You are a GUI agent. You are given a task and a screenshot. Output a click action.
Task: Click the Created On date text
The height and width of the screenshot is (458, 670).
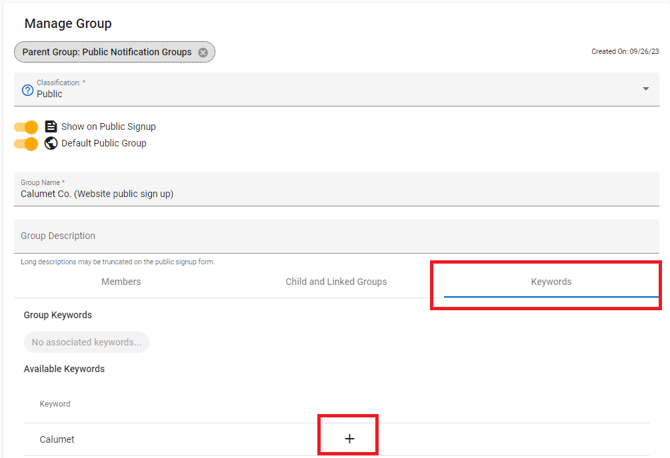625,51
